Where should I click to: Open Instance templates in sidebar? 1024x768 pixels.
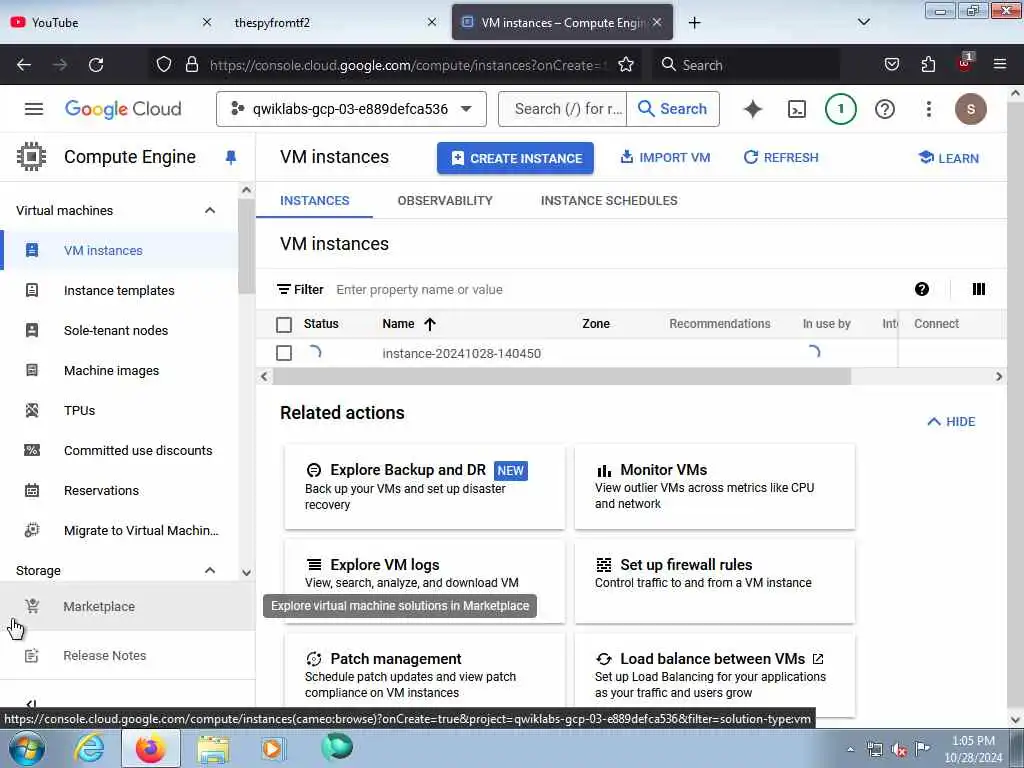(x=119, y=291)
